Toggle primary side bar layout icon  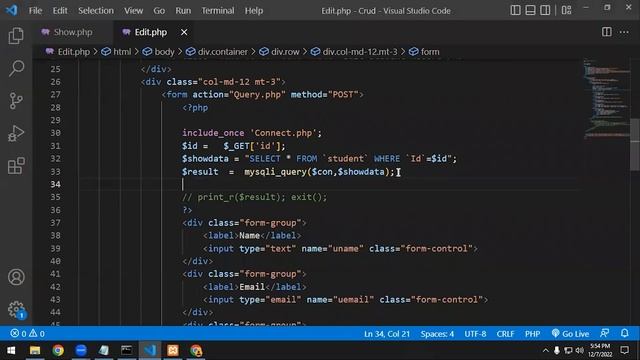pos(516,10)
